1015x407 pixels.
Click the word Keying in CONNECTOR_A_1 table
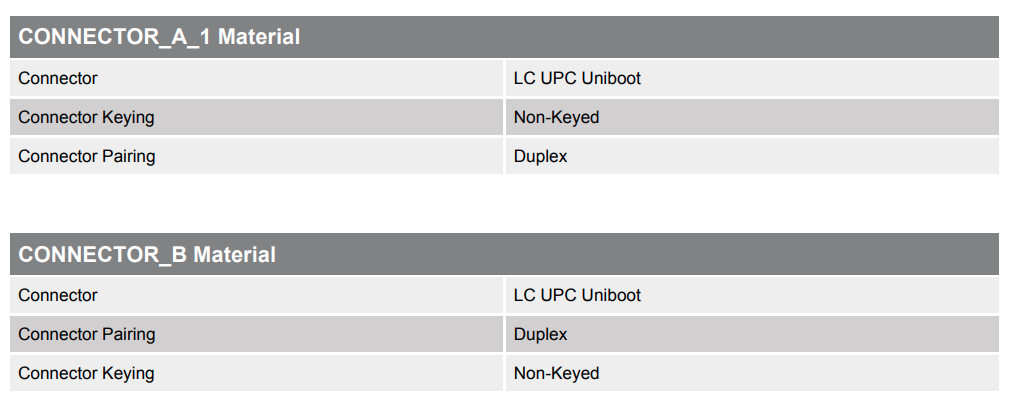click(x=128, y=117)
